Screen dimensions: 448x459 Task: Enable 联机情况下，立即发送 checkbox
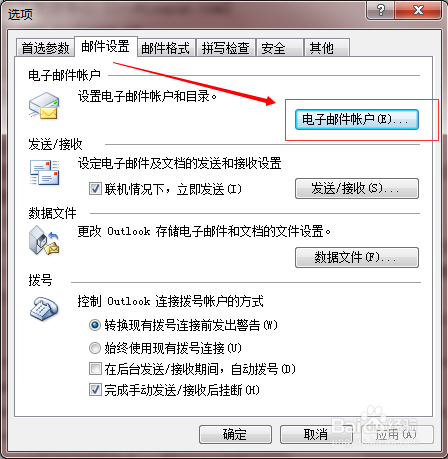coord(95,189)
